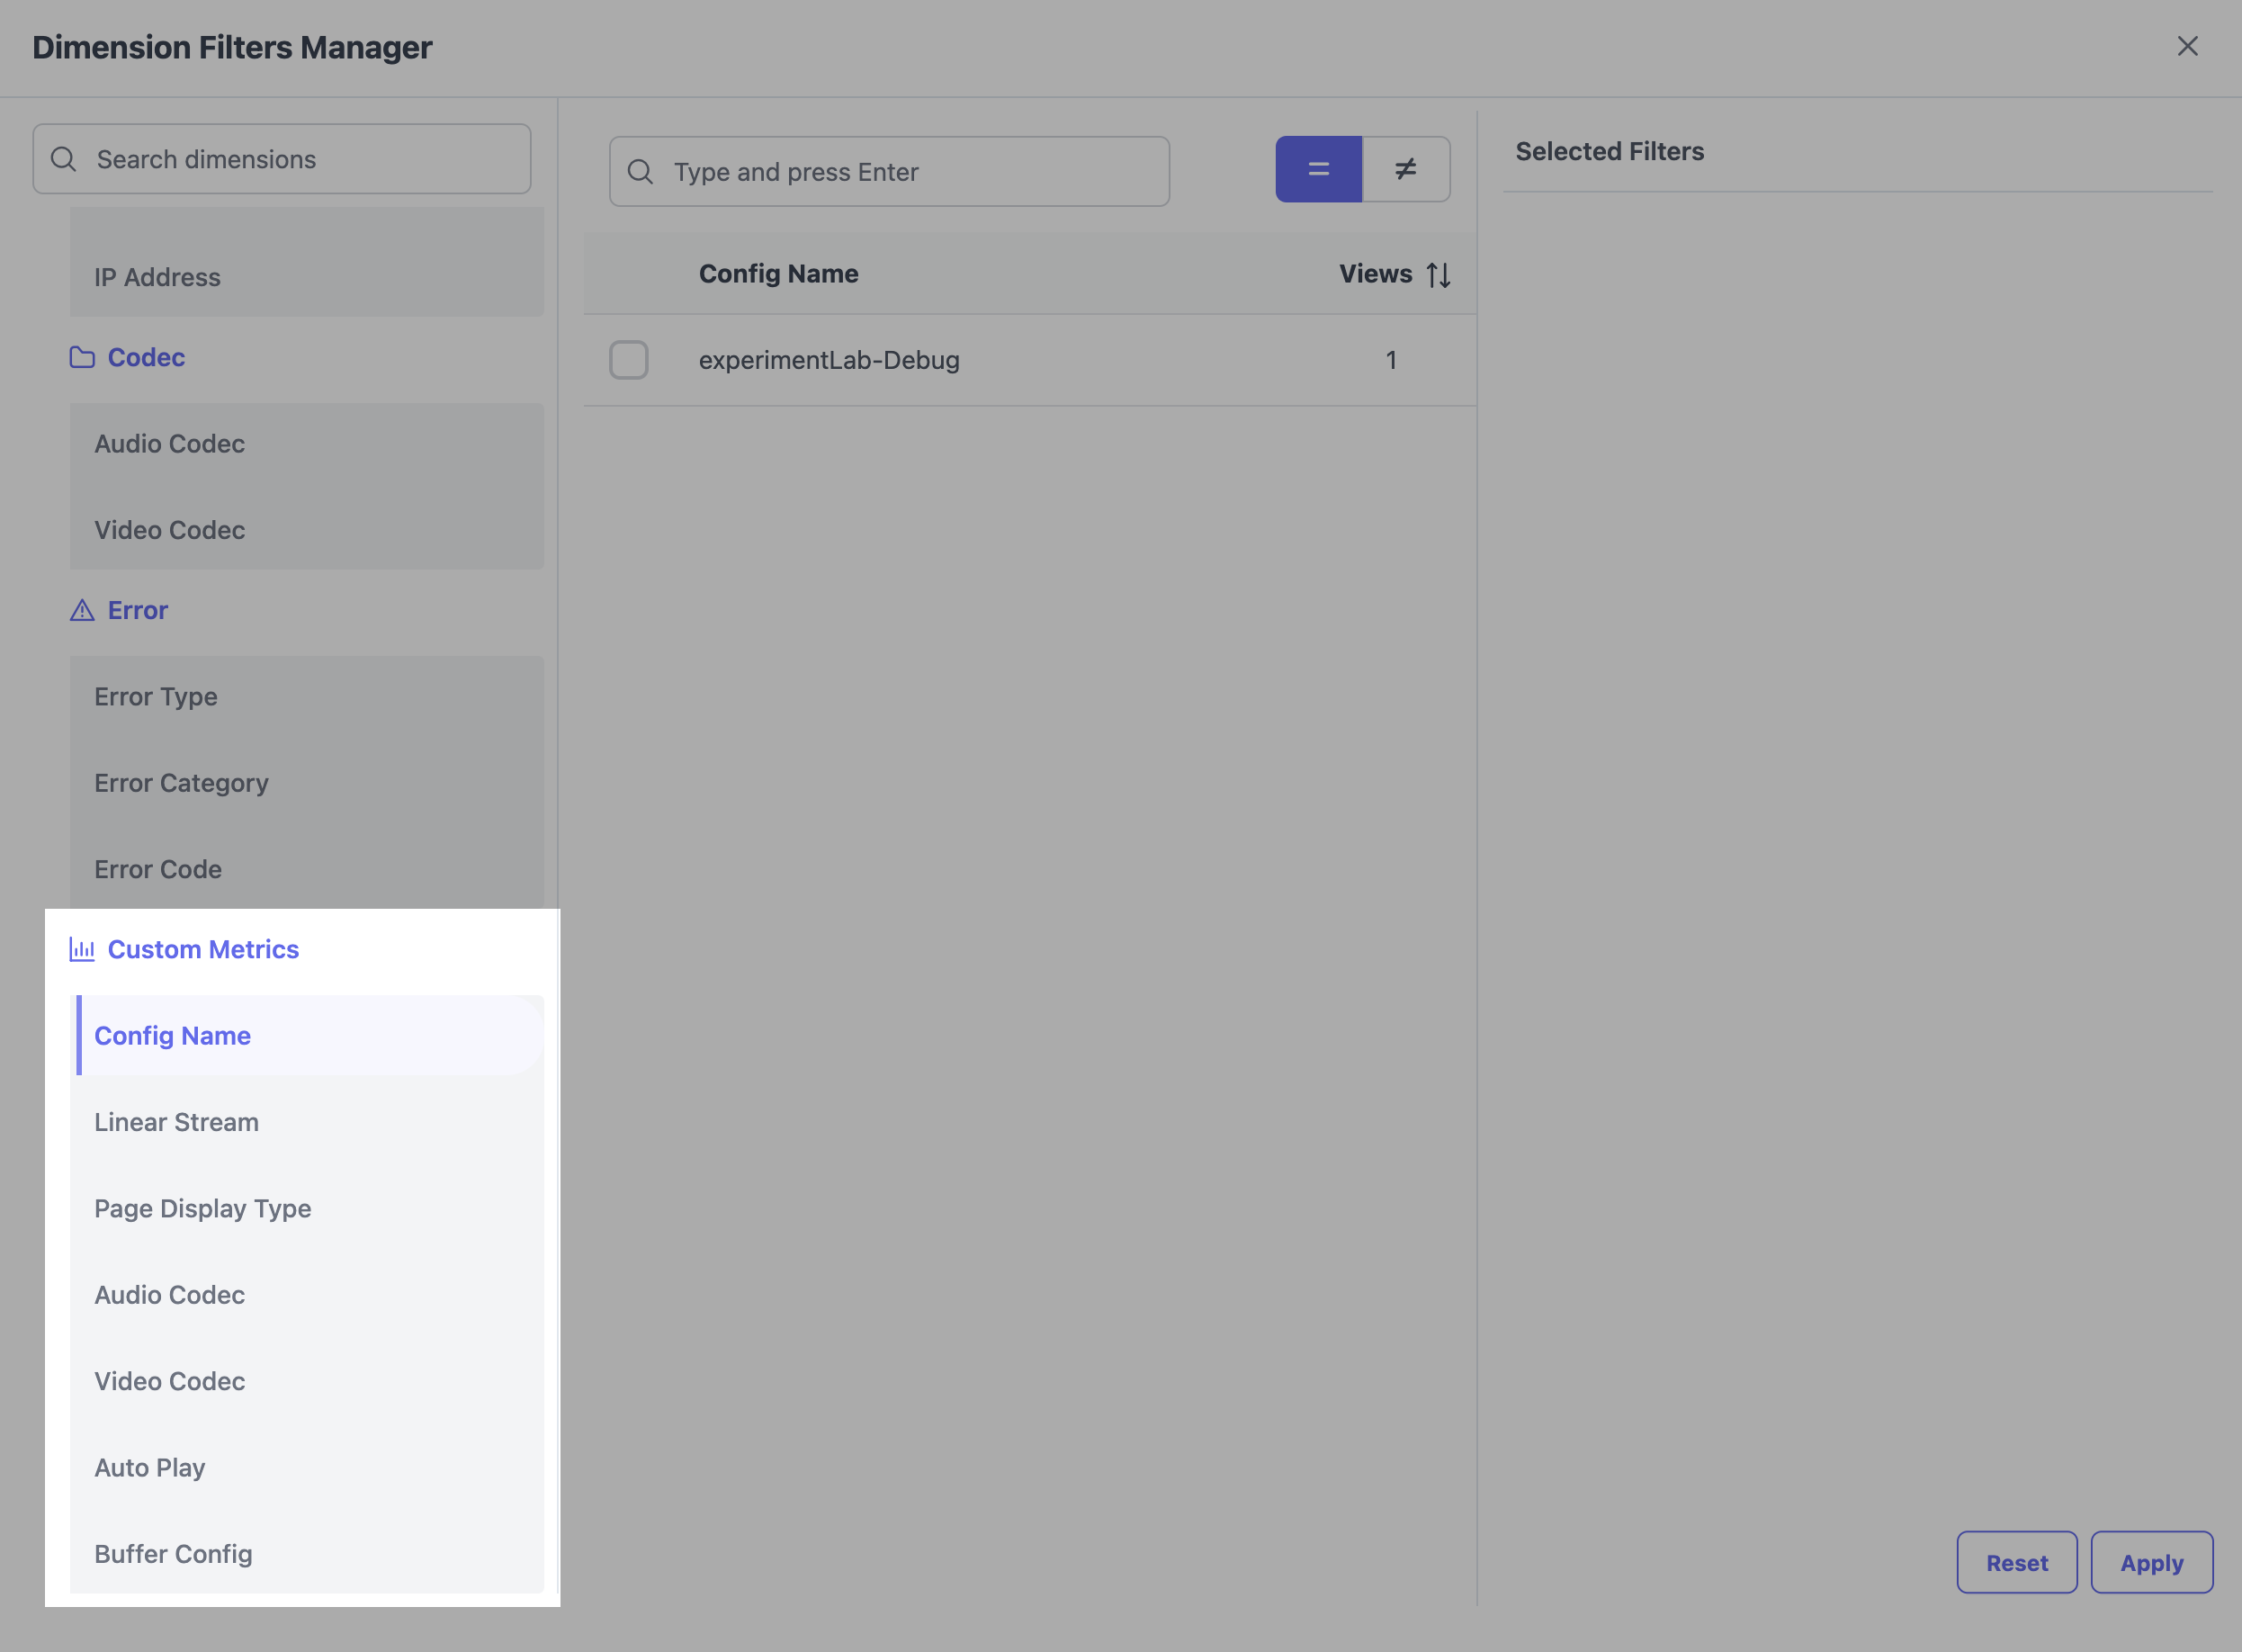Collapse the Error dimension group
The width and height of the screenshot is (2242, 1652).
138,610
